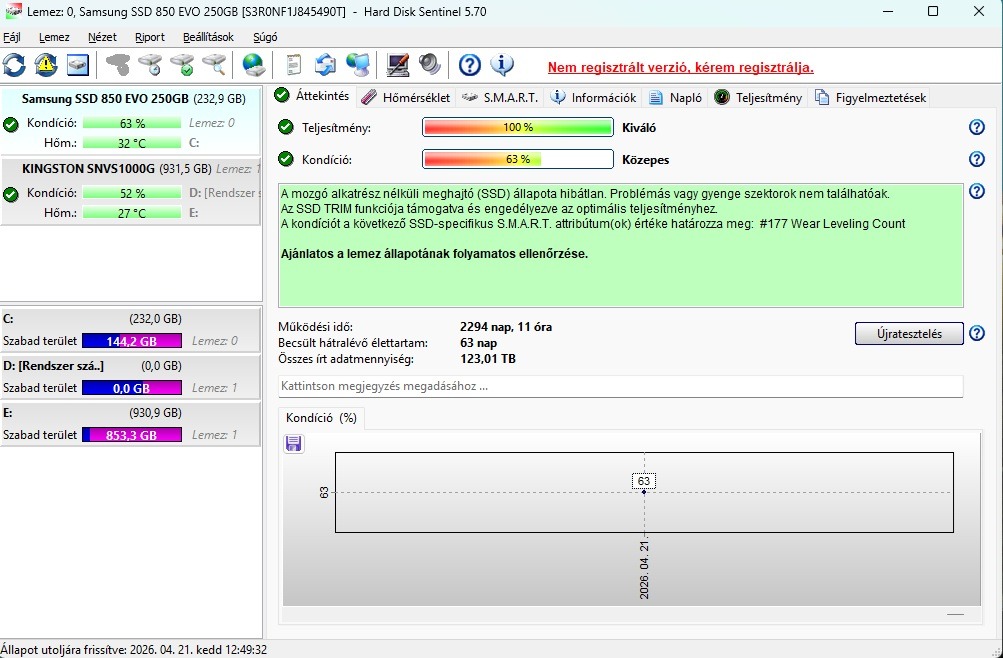Select the KINGSTON SNVS1000G disk

click(131, 191)
